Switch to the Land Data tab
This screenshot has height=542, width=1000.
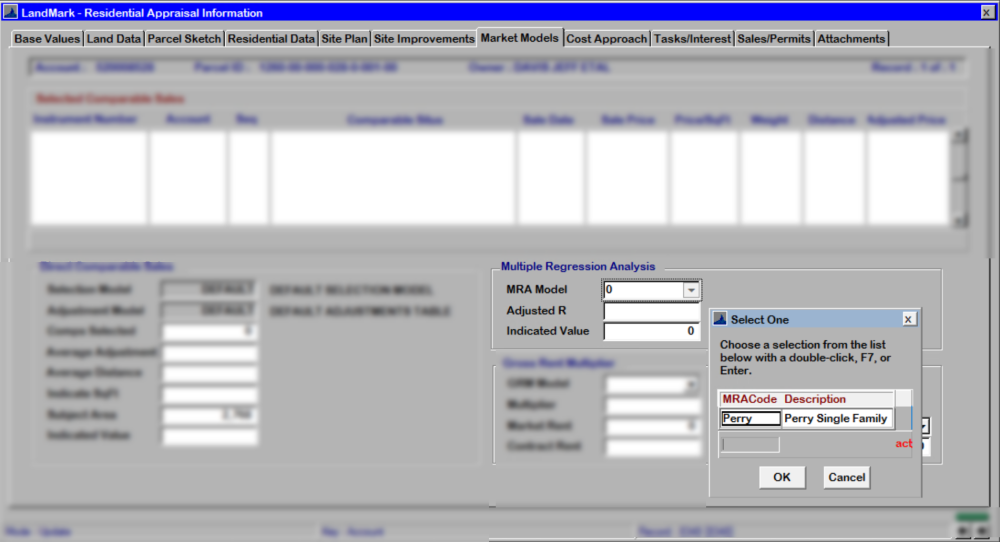(x=114, y=39)
